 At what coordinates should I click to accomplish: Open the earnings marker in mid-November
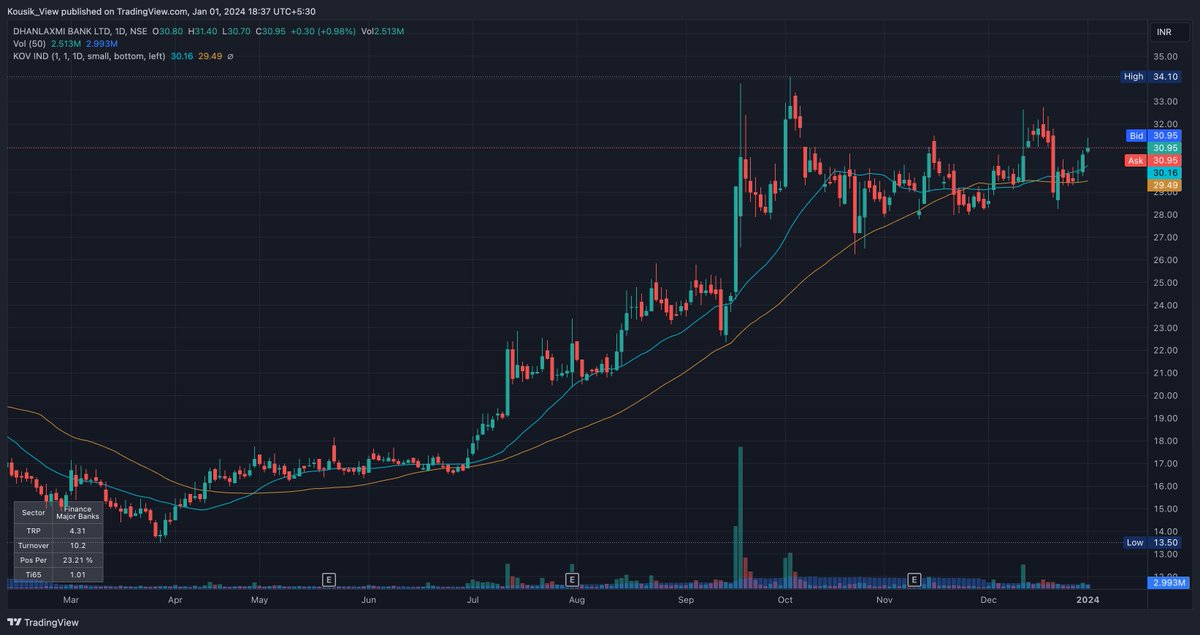coord(913,579)
